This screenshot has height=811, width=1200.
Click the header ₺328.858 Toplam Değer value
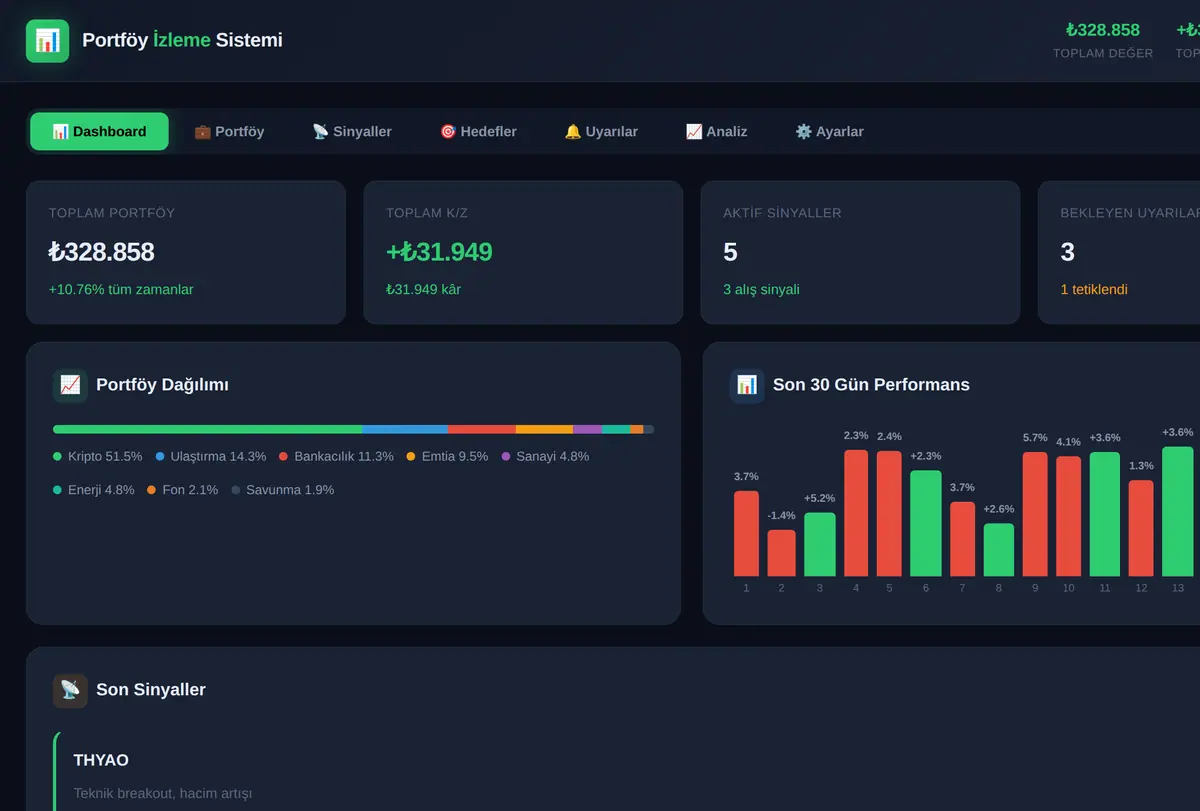[1103, 30]
